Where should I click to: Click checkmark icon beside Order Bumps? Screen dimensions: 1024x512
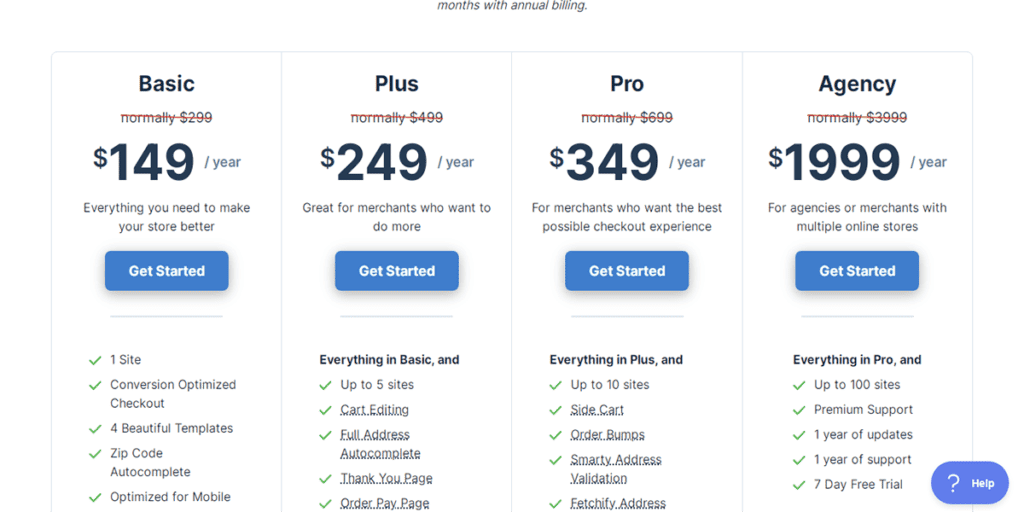coord(555,435)
